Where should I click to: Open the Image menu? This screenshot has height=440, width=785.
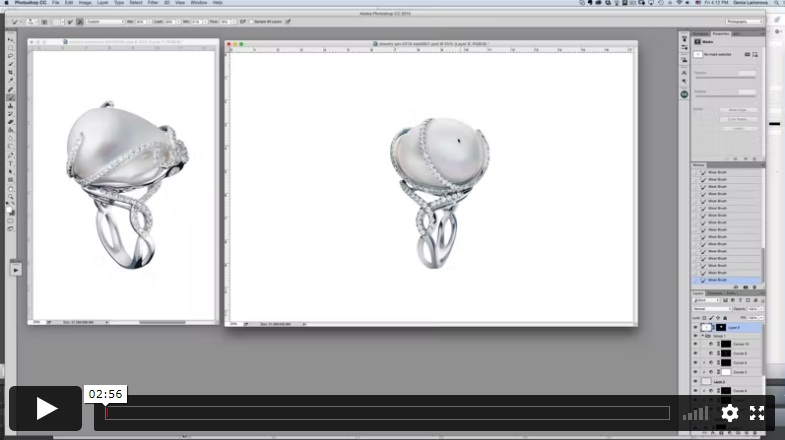[x=85, y=3]
